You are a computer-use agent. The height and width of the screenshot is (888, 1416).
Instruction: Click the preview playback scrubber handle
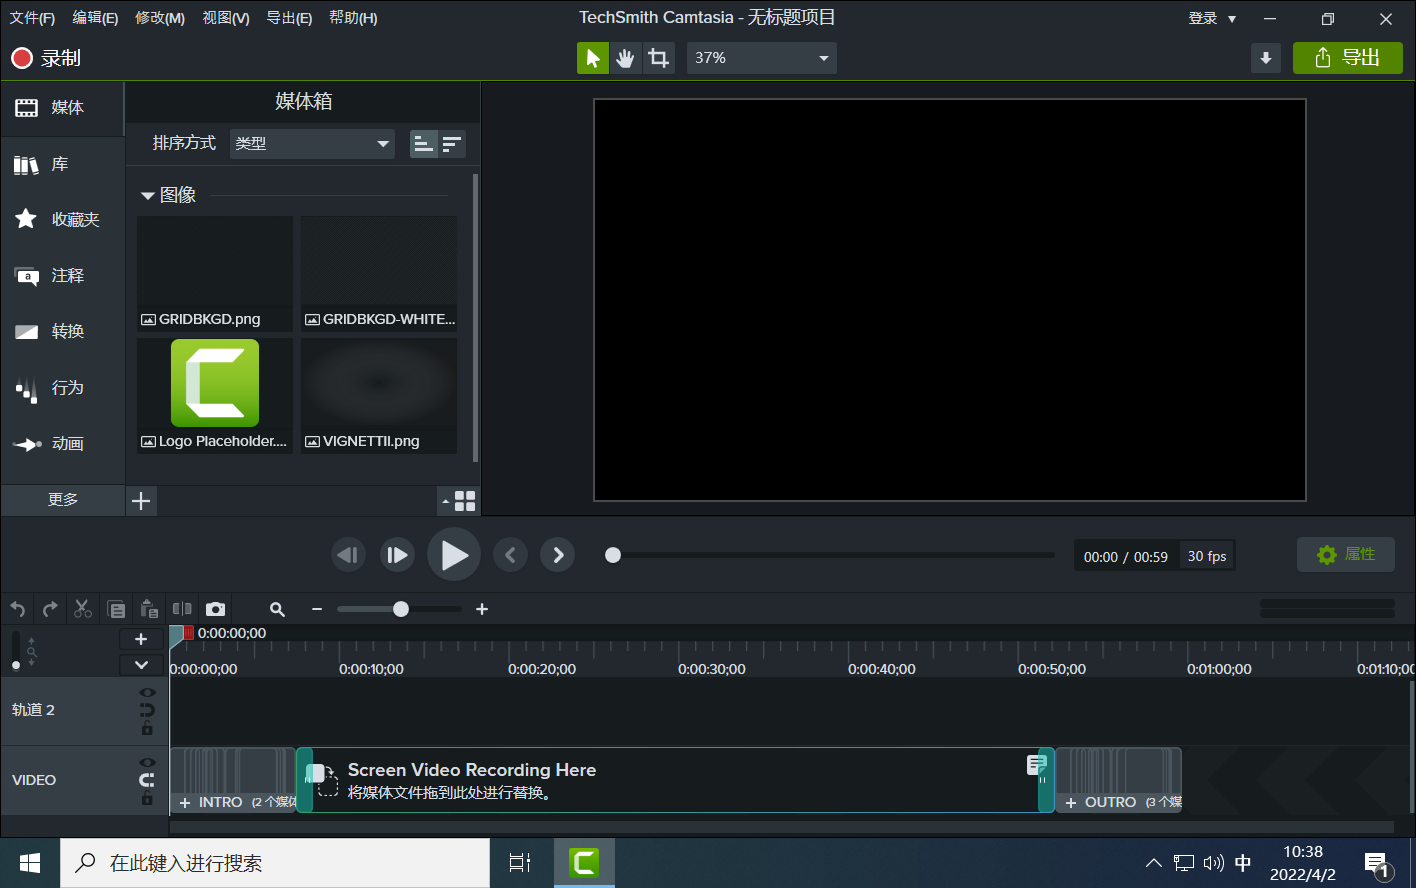click(x=613, y=555)
